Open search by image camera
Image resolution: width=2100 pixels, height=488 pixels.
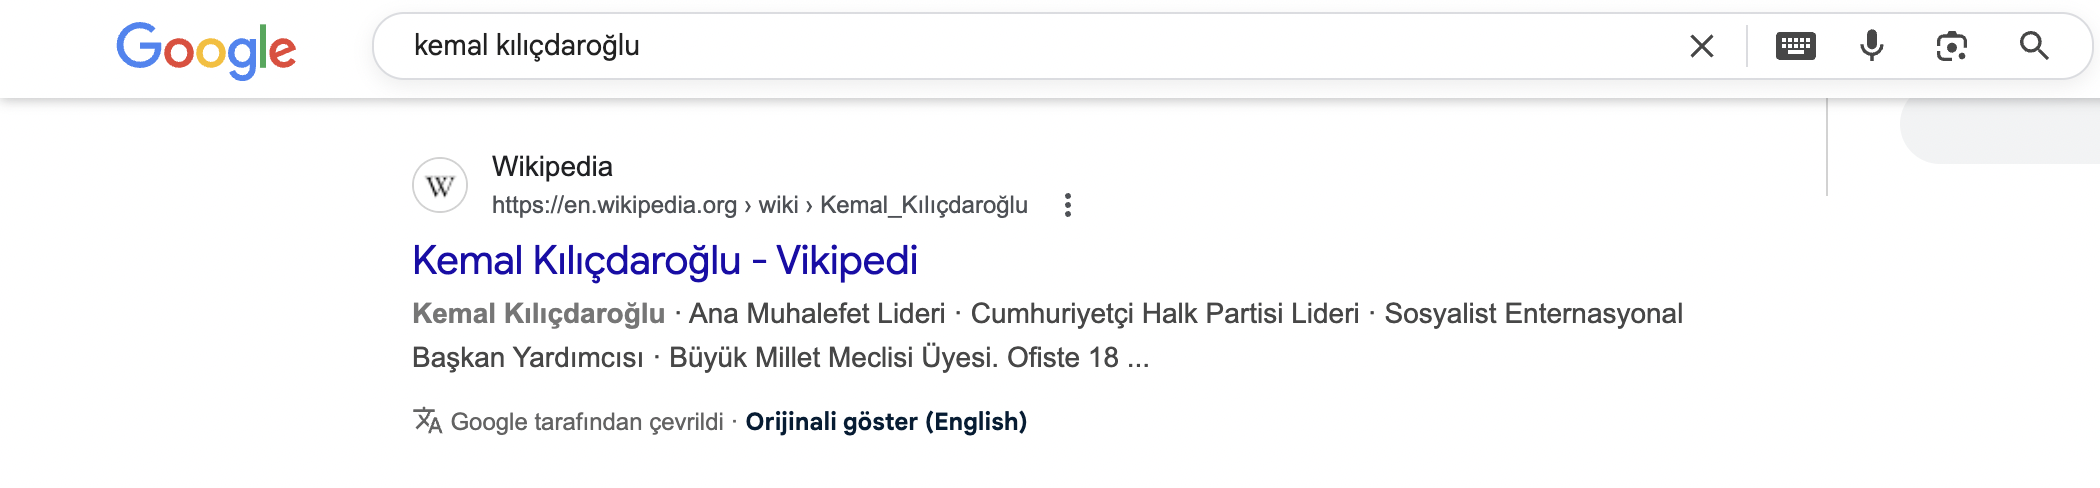click(1951, 46)
